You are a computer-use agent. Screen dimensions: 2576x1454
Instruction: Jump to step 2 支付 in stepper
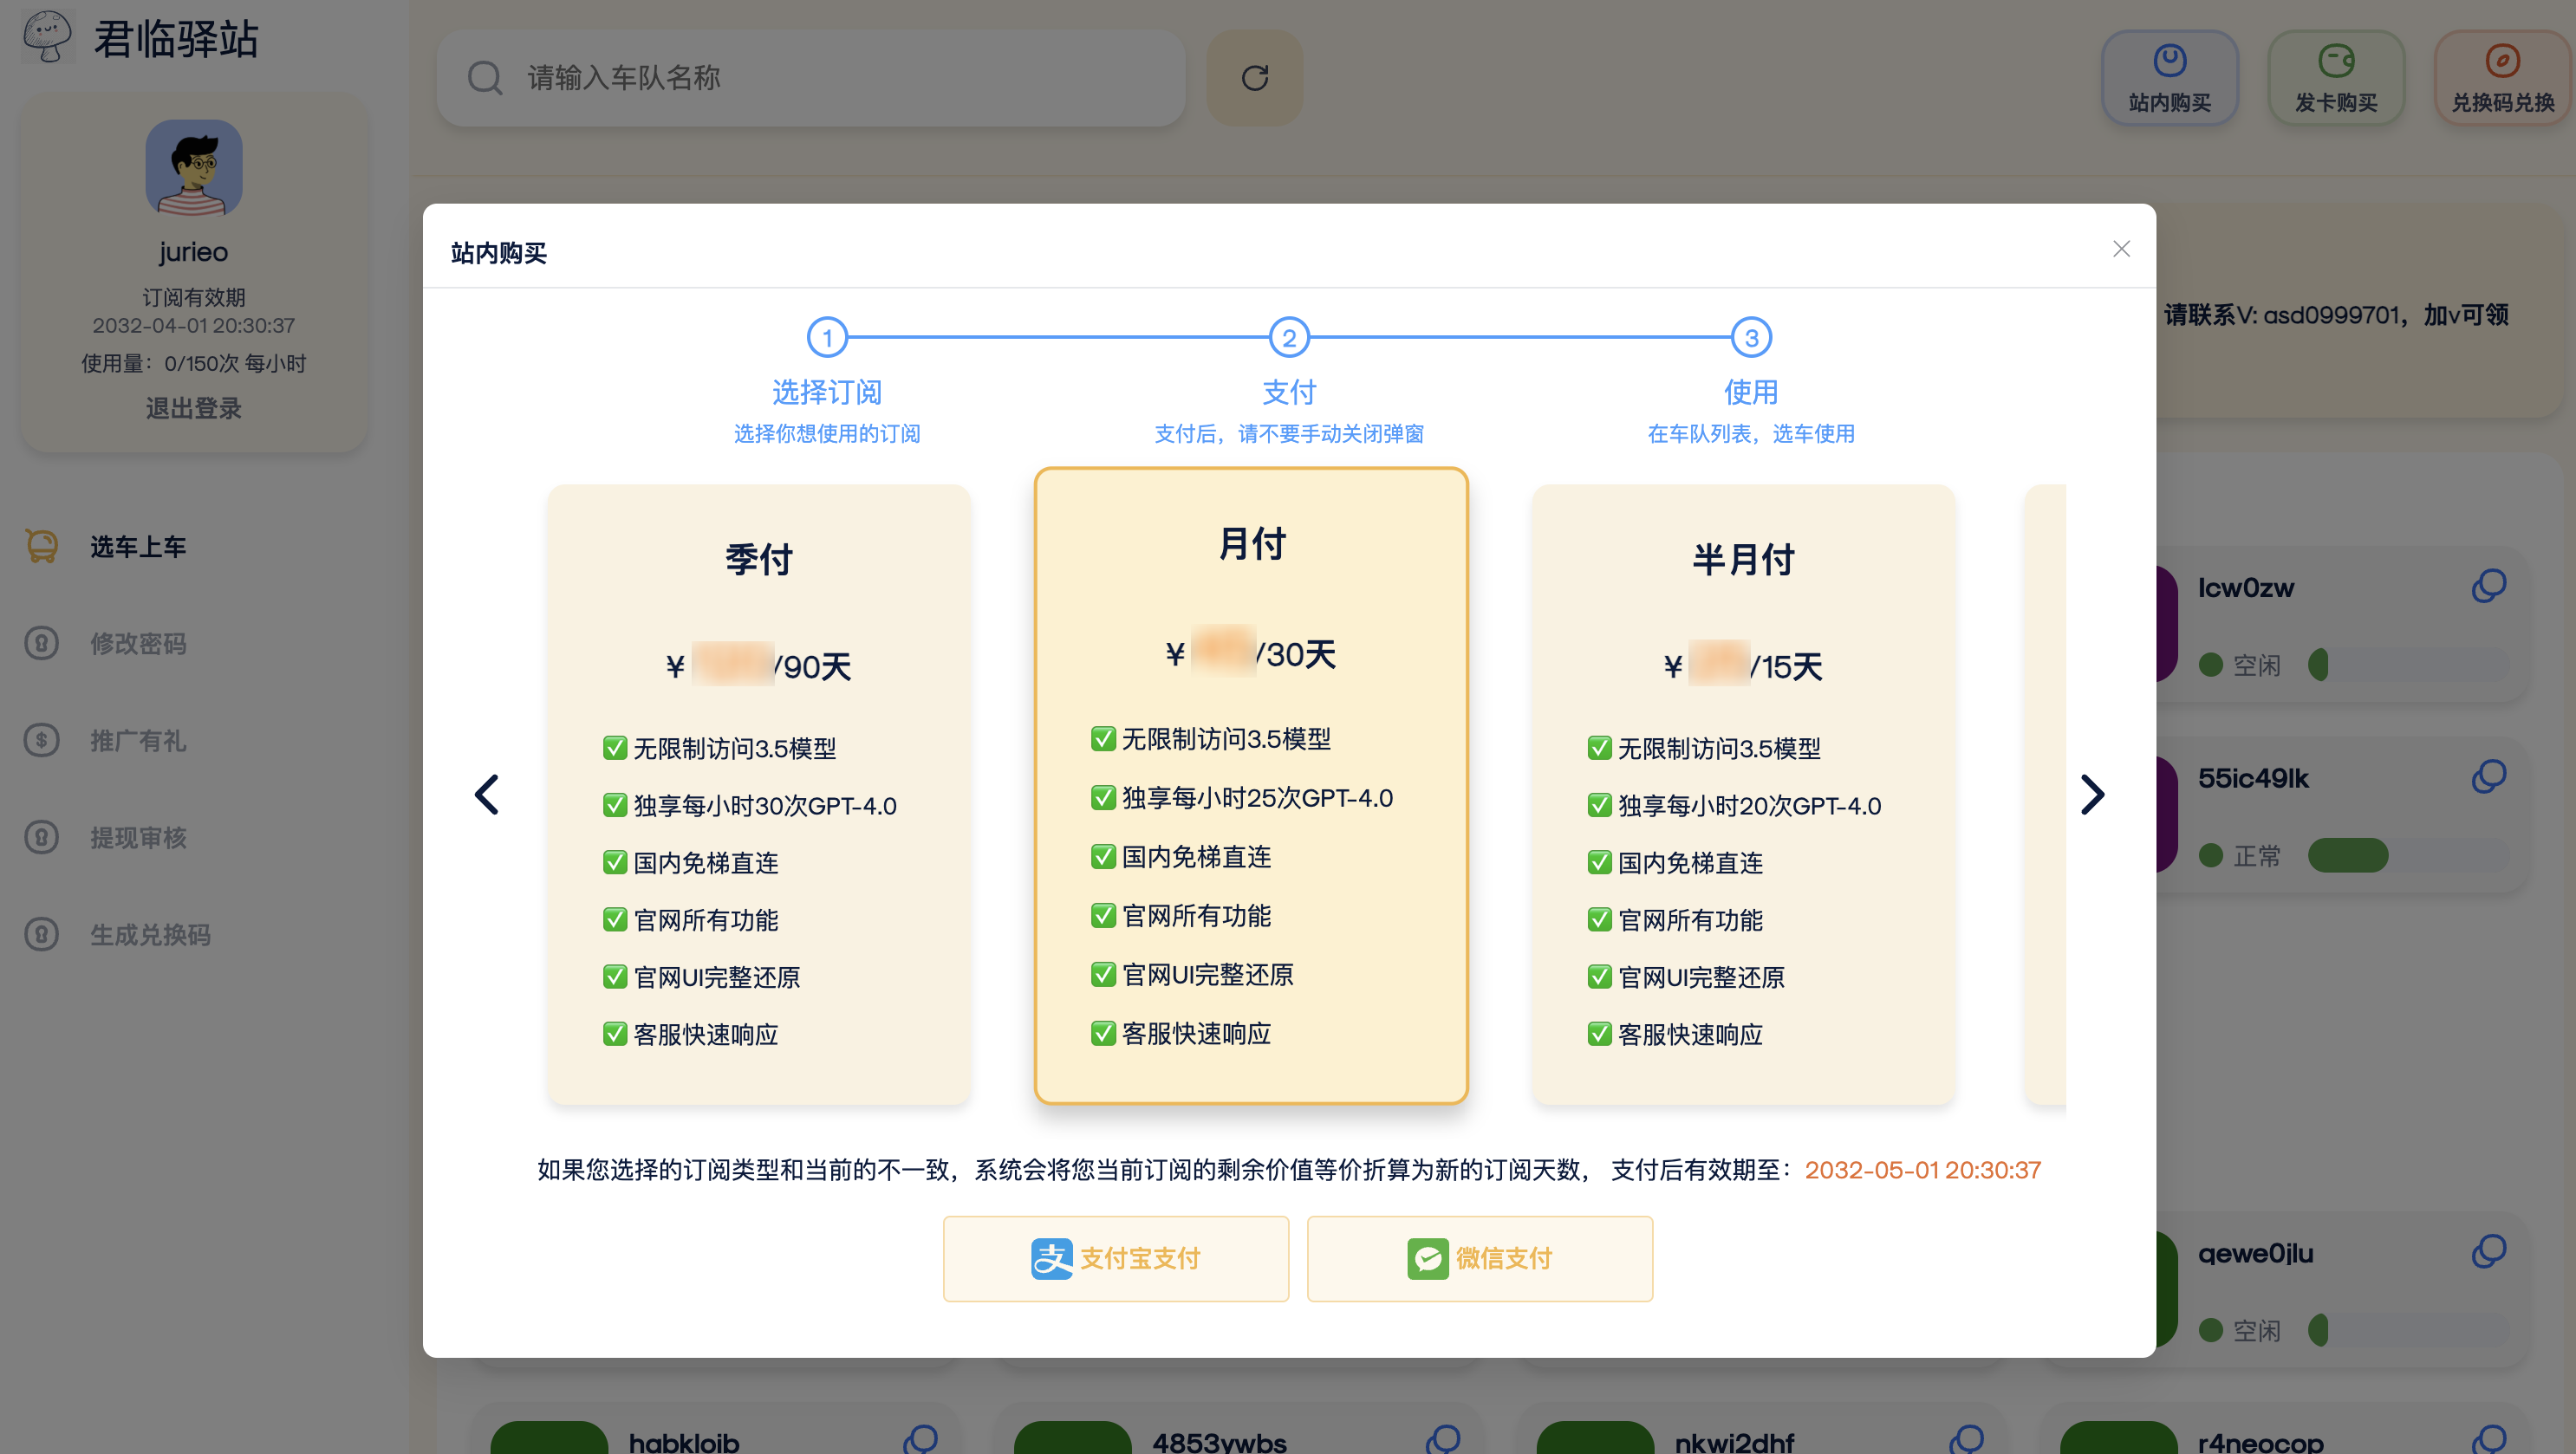1289,338
